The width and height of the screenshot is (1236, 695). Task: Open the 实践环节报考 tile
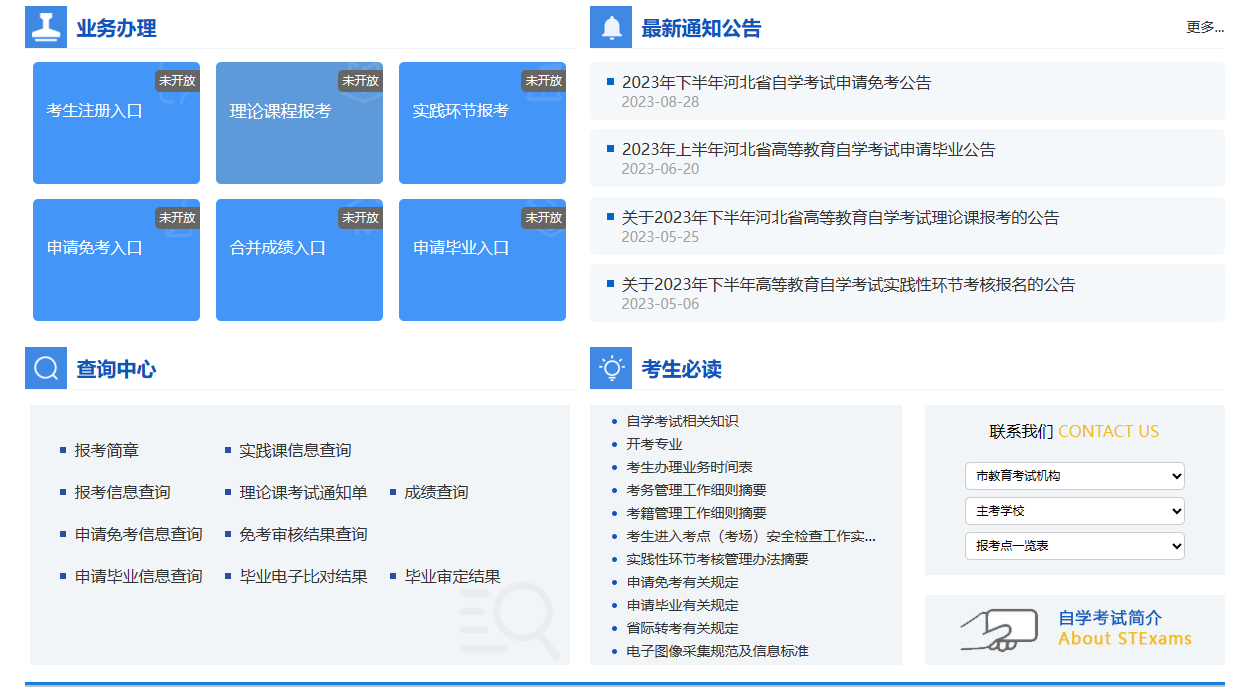[482, 123]
